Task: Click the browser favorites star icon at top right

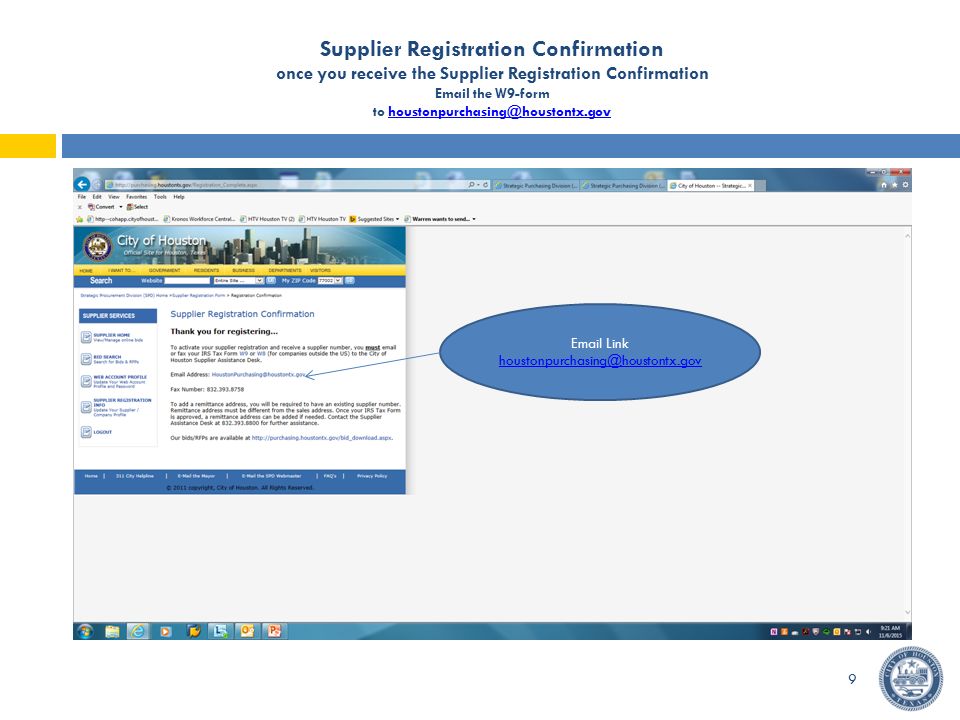Action: coord(894,185)
